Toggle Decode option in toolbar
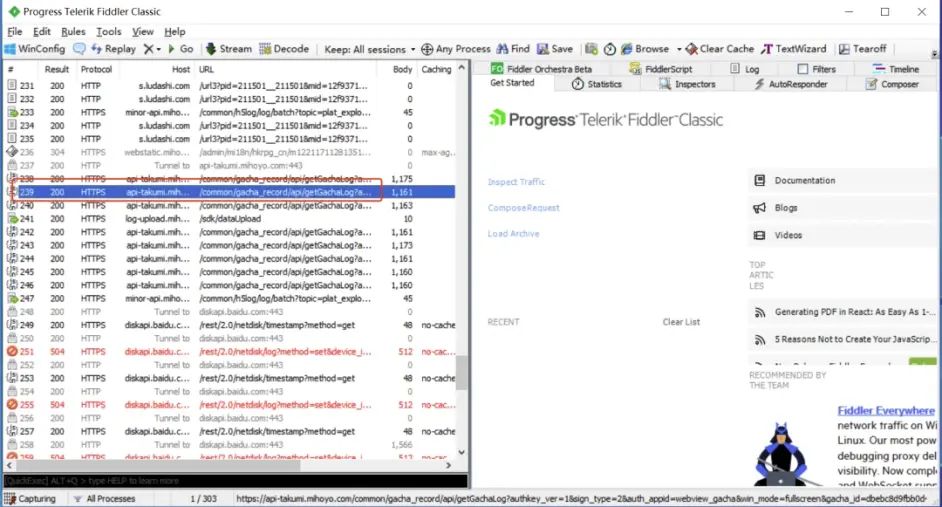The image size is (942, 507). pos(284,49)
